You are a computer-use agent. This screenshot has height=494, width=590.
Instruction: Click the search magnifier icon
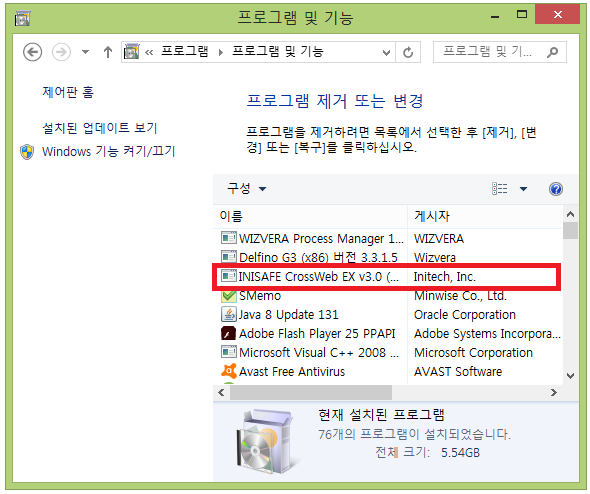(552, 52)
